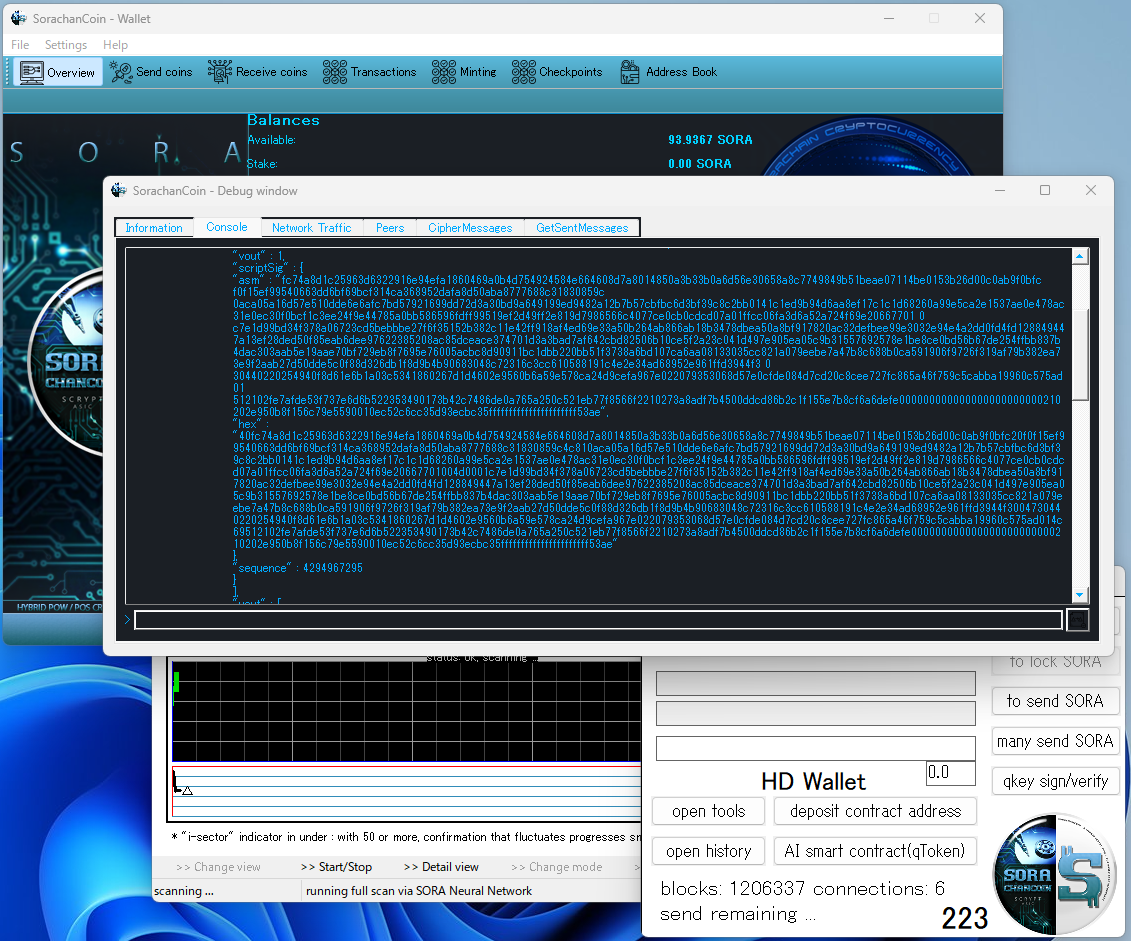Switch to the Network Traffic tab
The image size is (1131, 941).
point(312,228)
